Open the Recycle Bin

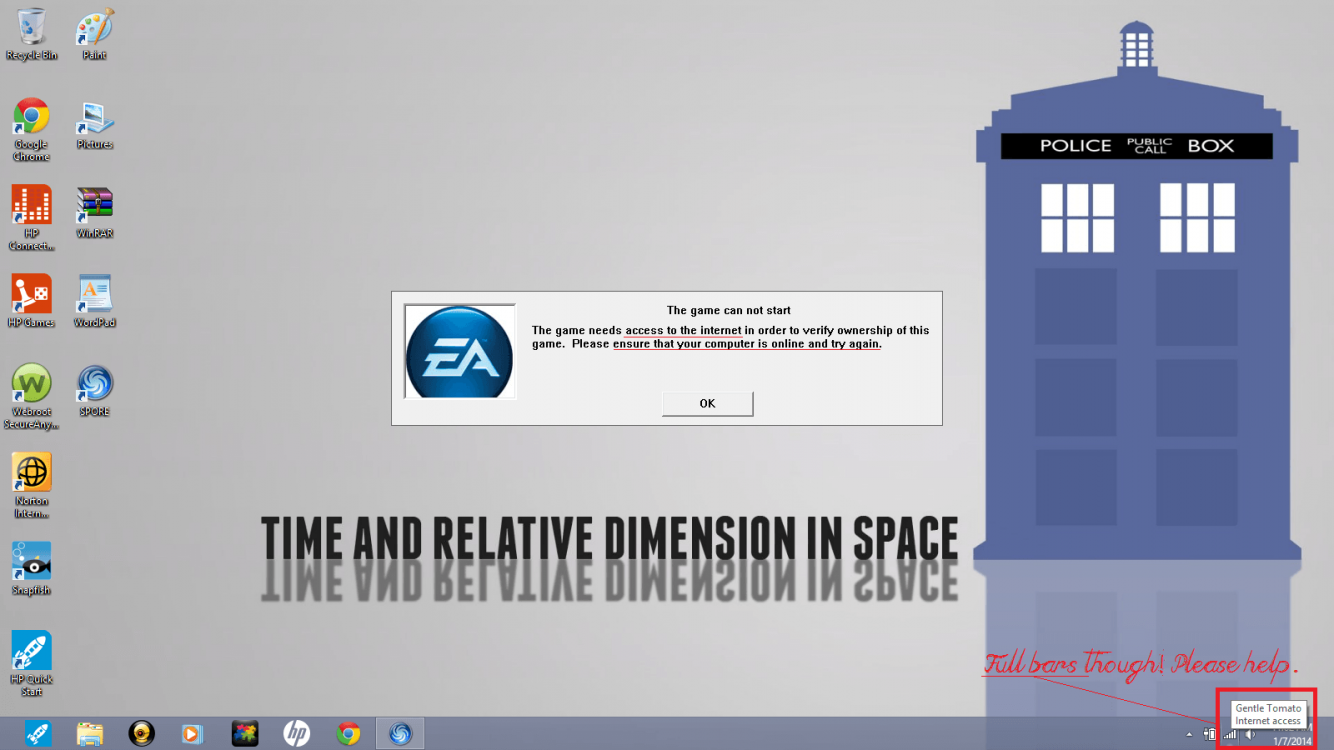click(31, 25)
